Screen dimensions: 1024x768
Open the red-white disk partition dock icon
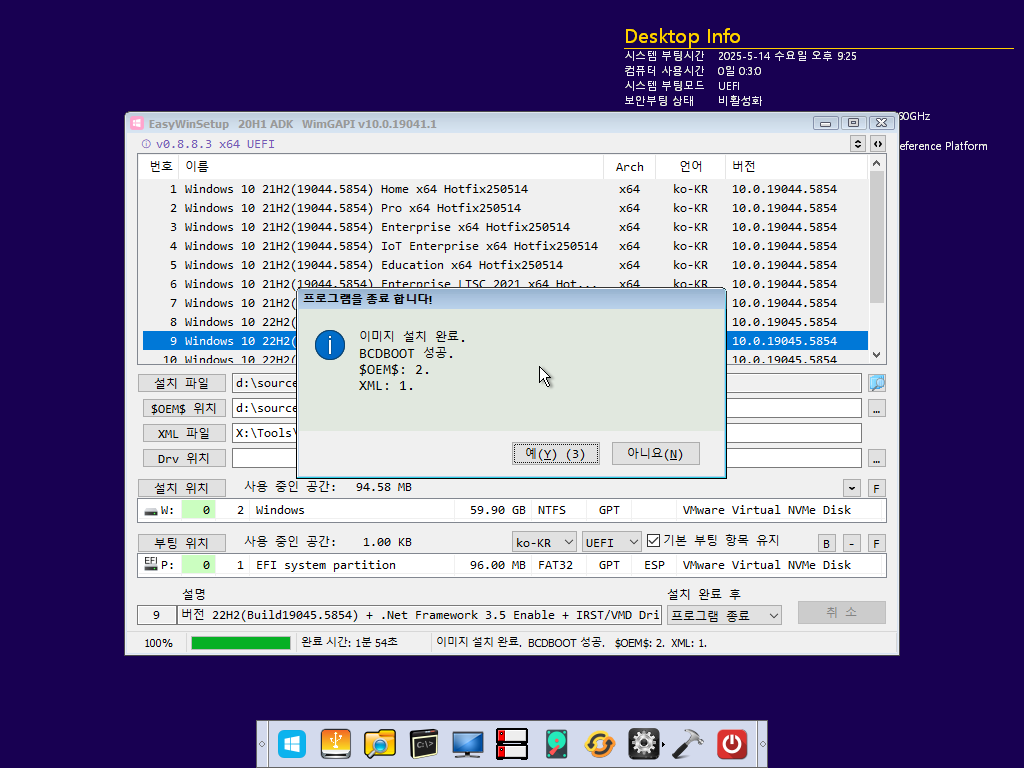511,744
